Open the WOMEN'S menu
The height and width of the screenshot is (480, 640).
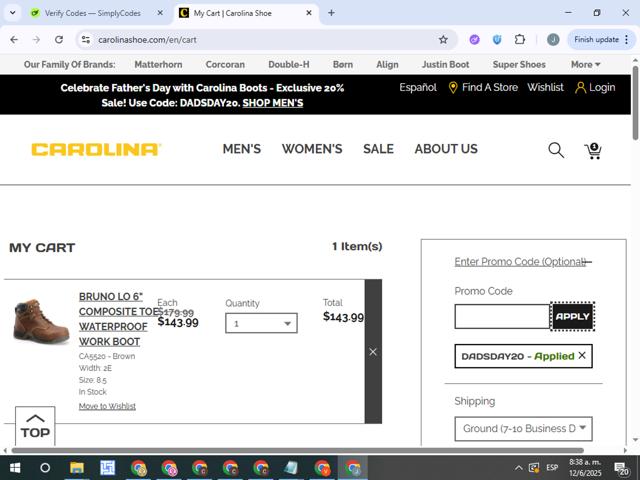tap(312, 149)
